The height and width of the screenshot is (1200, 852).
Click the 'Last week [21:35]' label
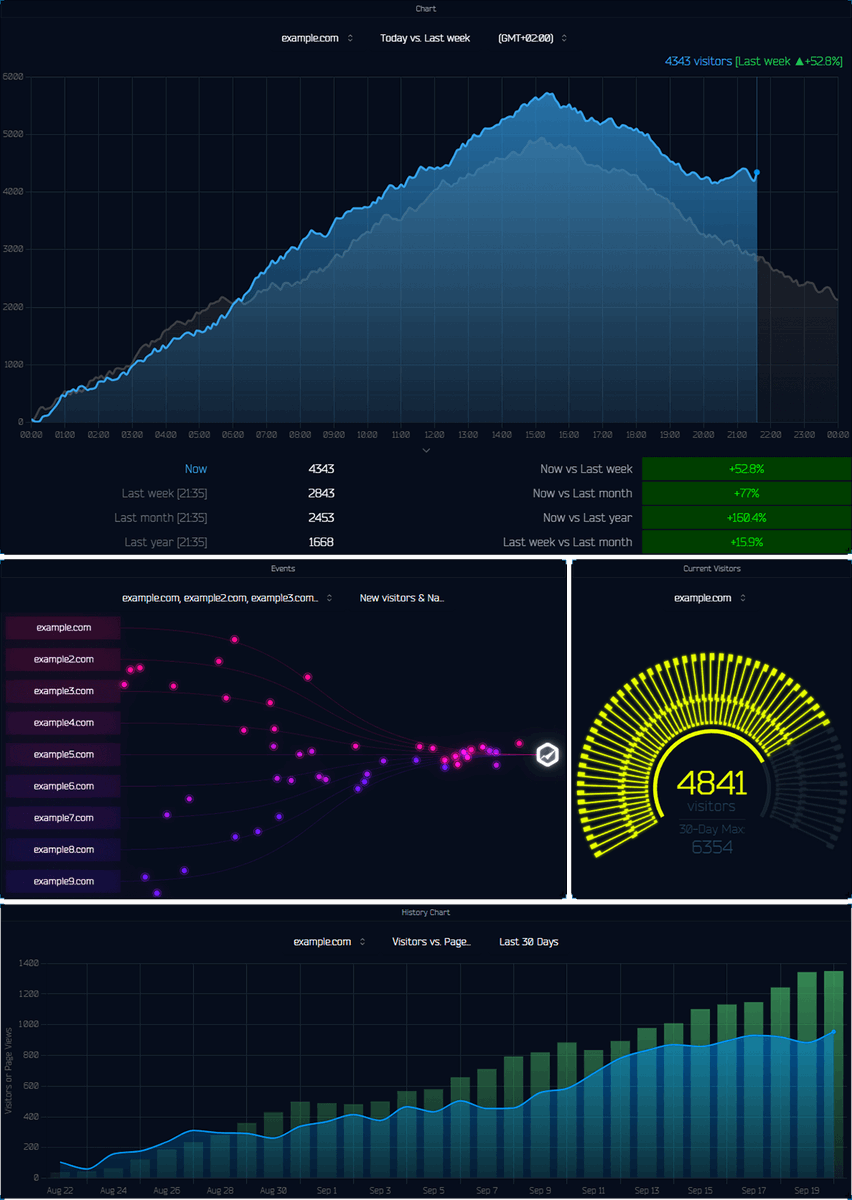[x=165, y=493]
